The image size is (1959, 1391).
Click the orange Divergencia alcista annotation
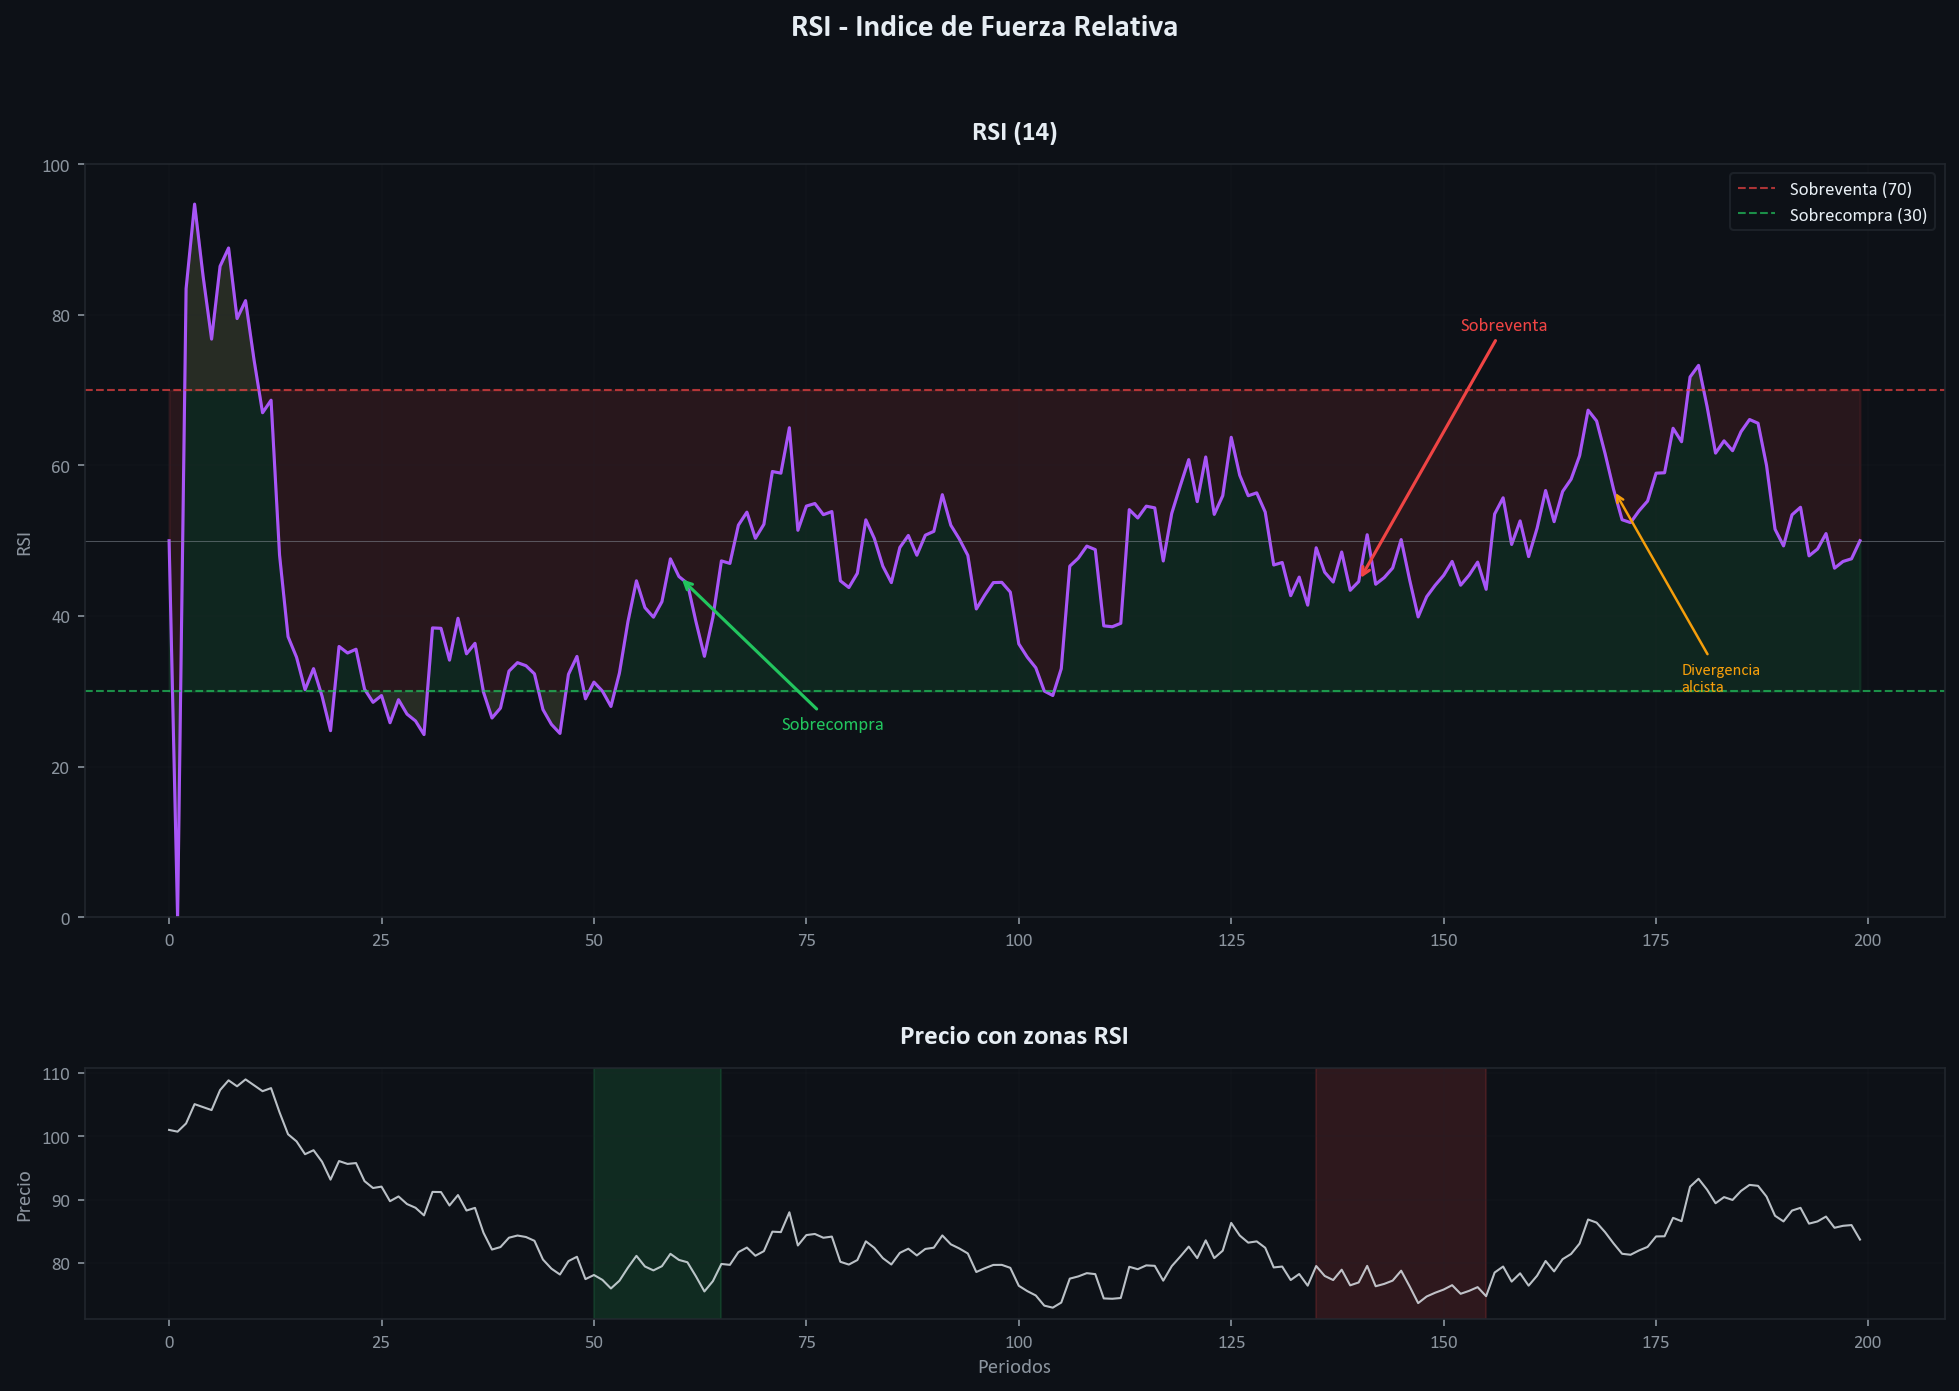pyautogui.click(x=1720, y=678)
